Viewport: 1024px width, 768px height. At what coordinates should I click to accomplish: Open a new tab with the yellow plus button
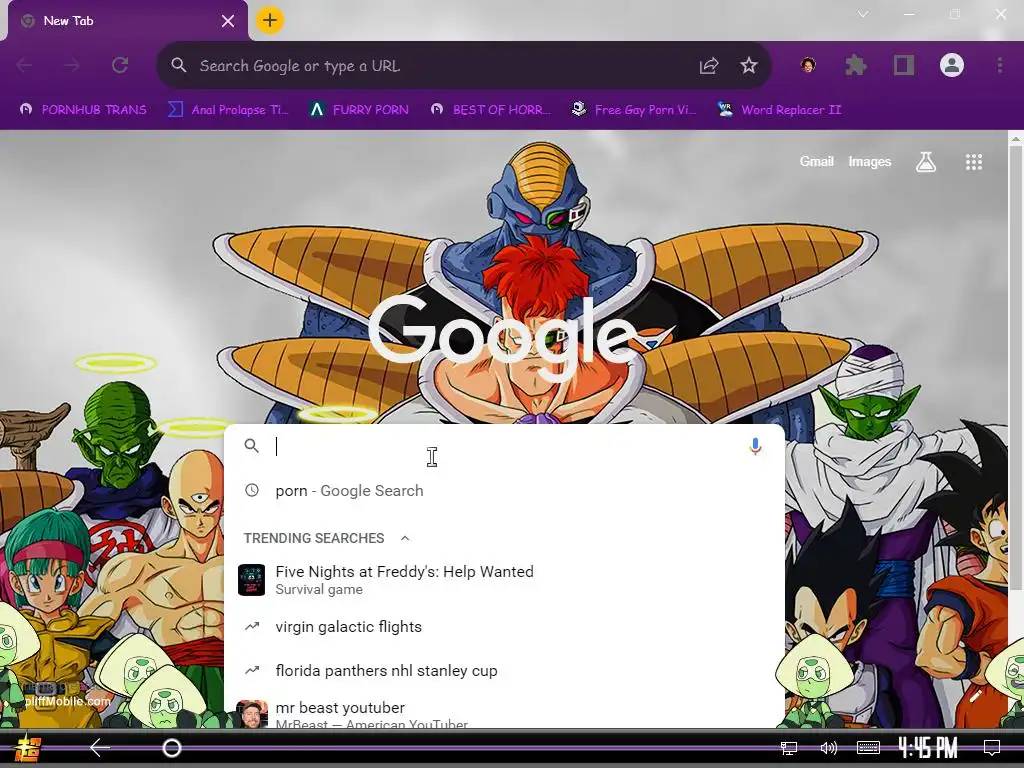270,20
